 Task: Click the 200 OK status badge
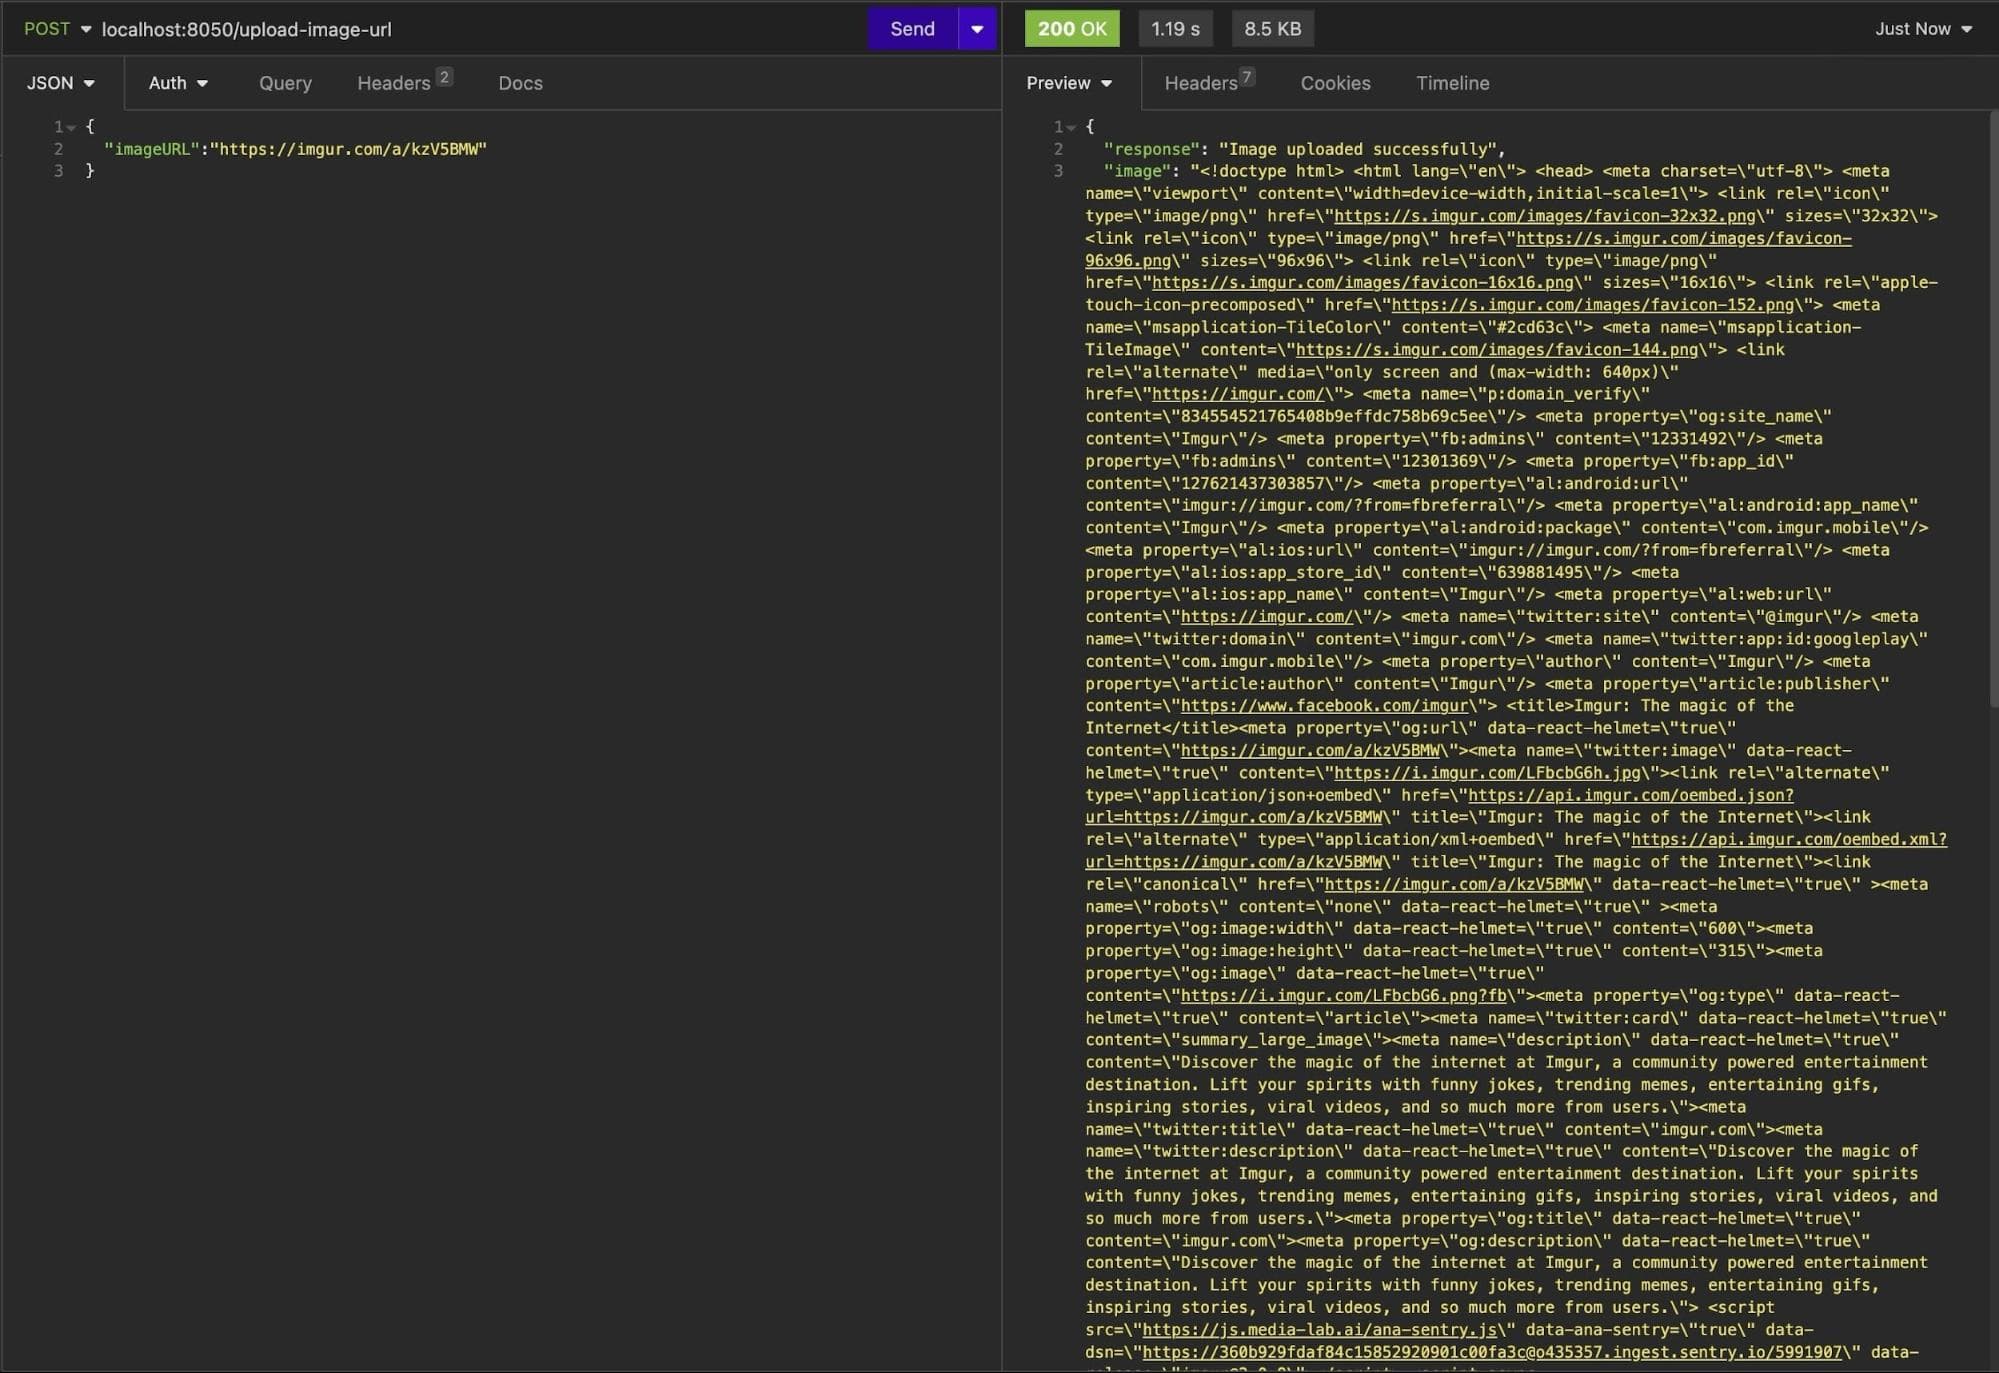click(1071, 29)
